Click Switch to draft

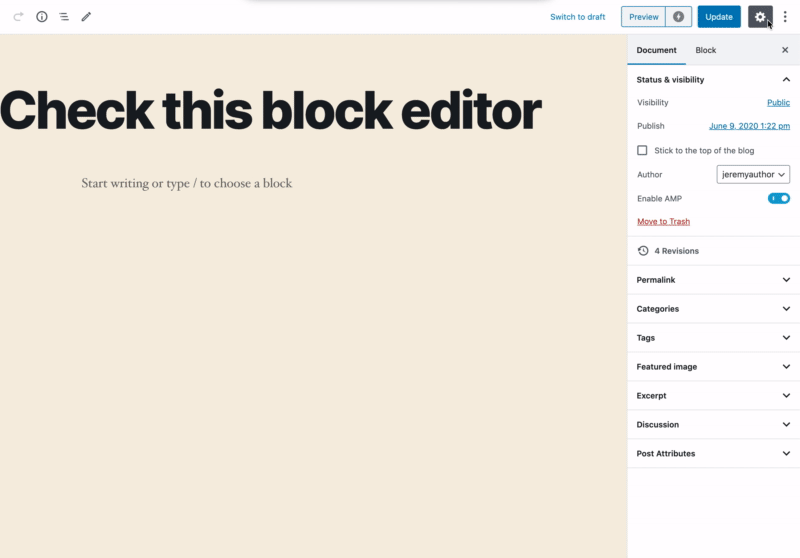coord(578,17)
